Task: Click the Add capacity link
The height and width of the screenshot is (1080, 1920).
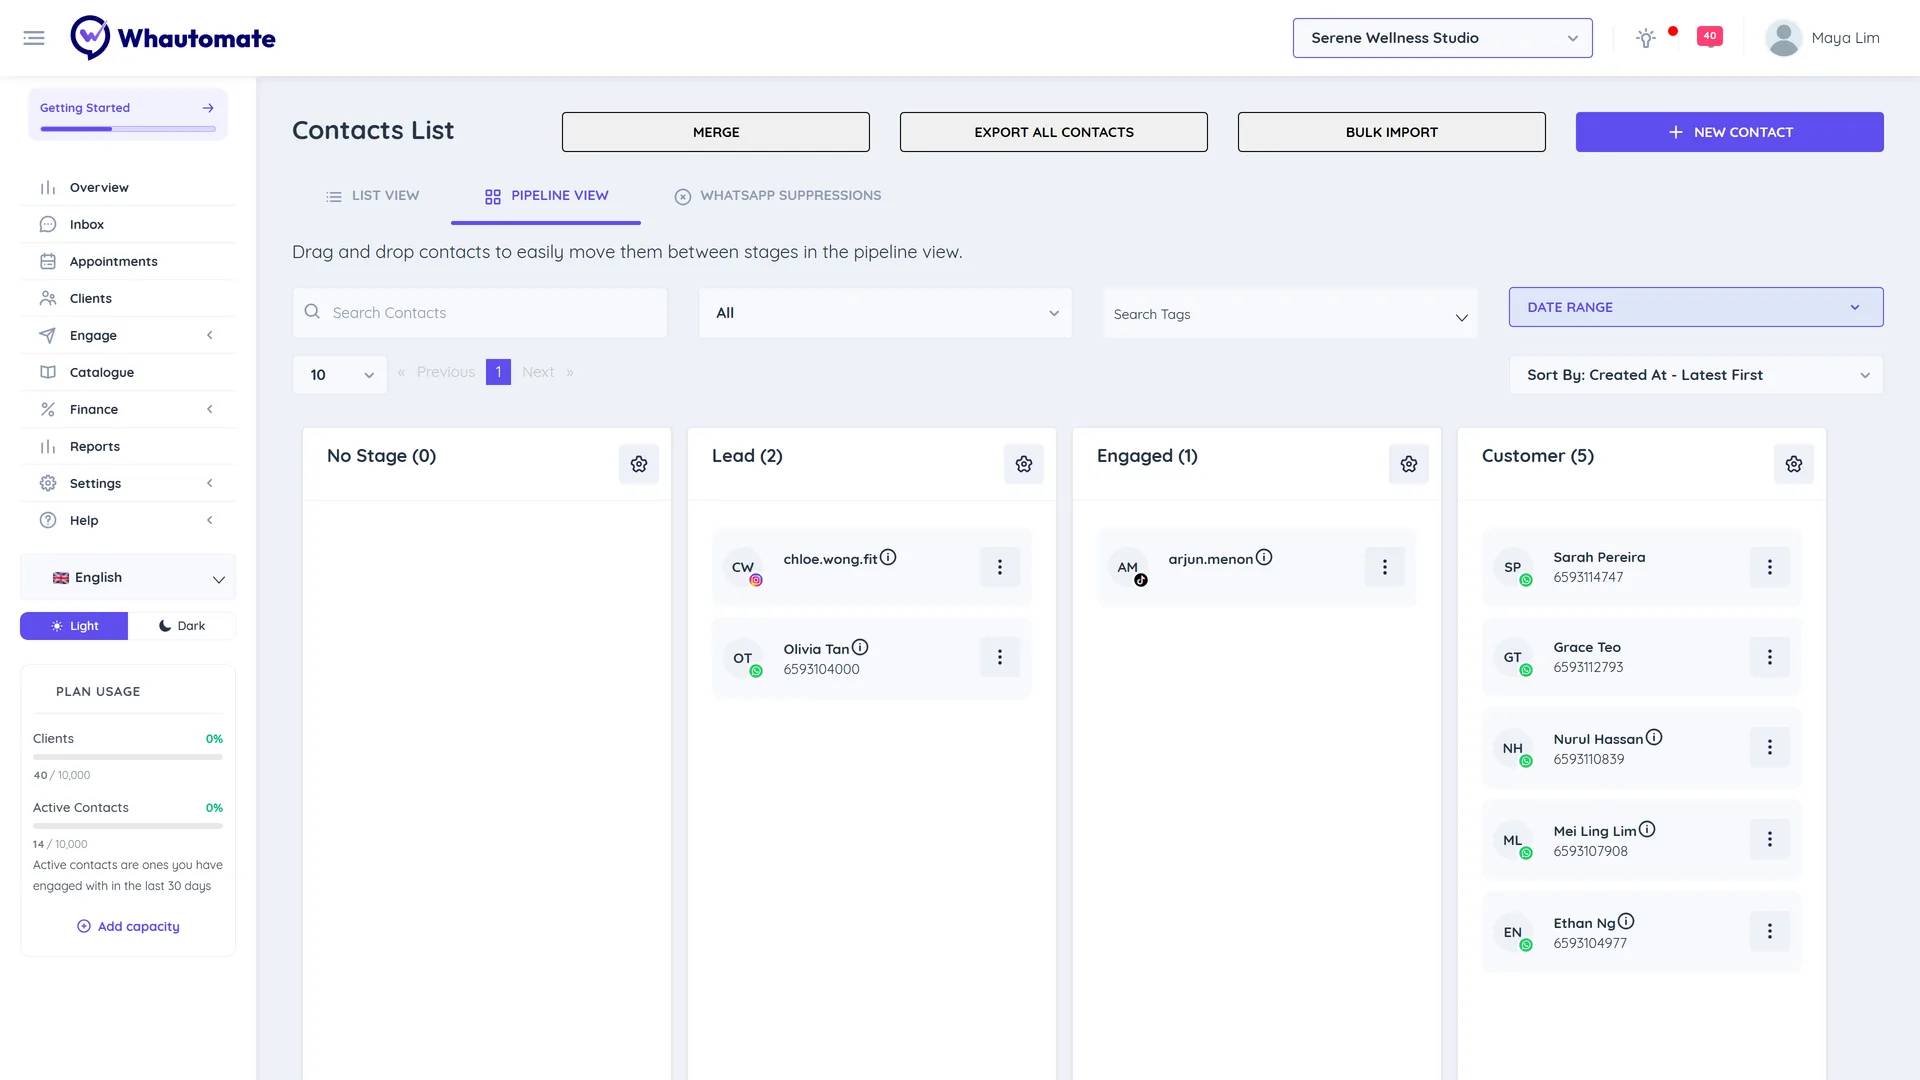Action: (x=128, y=926)
